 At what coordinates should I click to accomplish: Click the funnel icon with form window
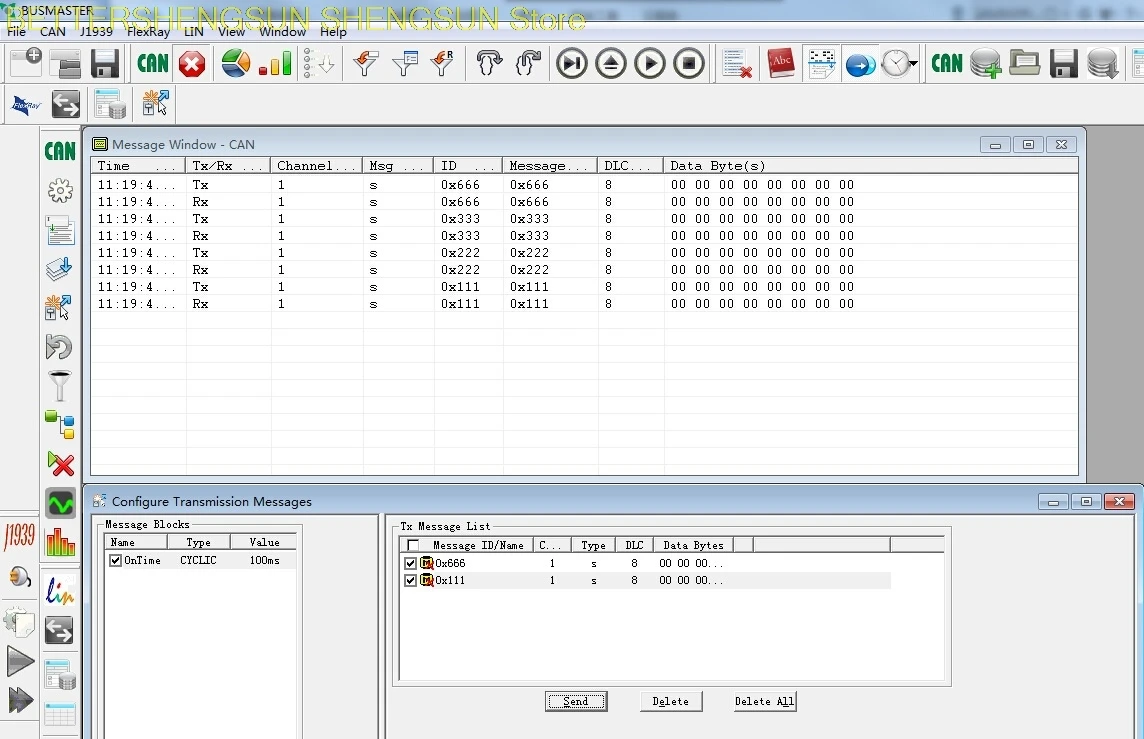pyautogui.click(x=404, y=63)
